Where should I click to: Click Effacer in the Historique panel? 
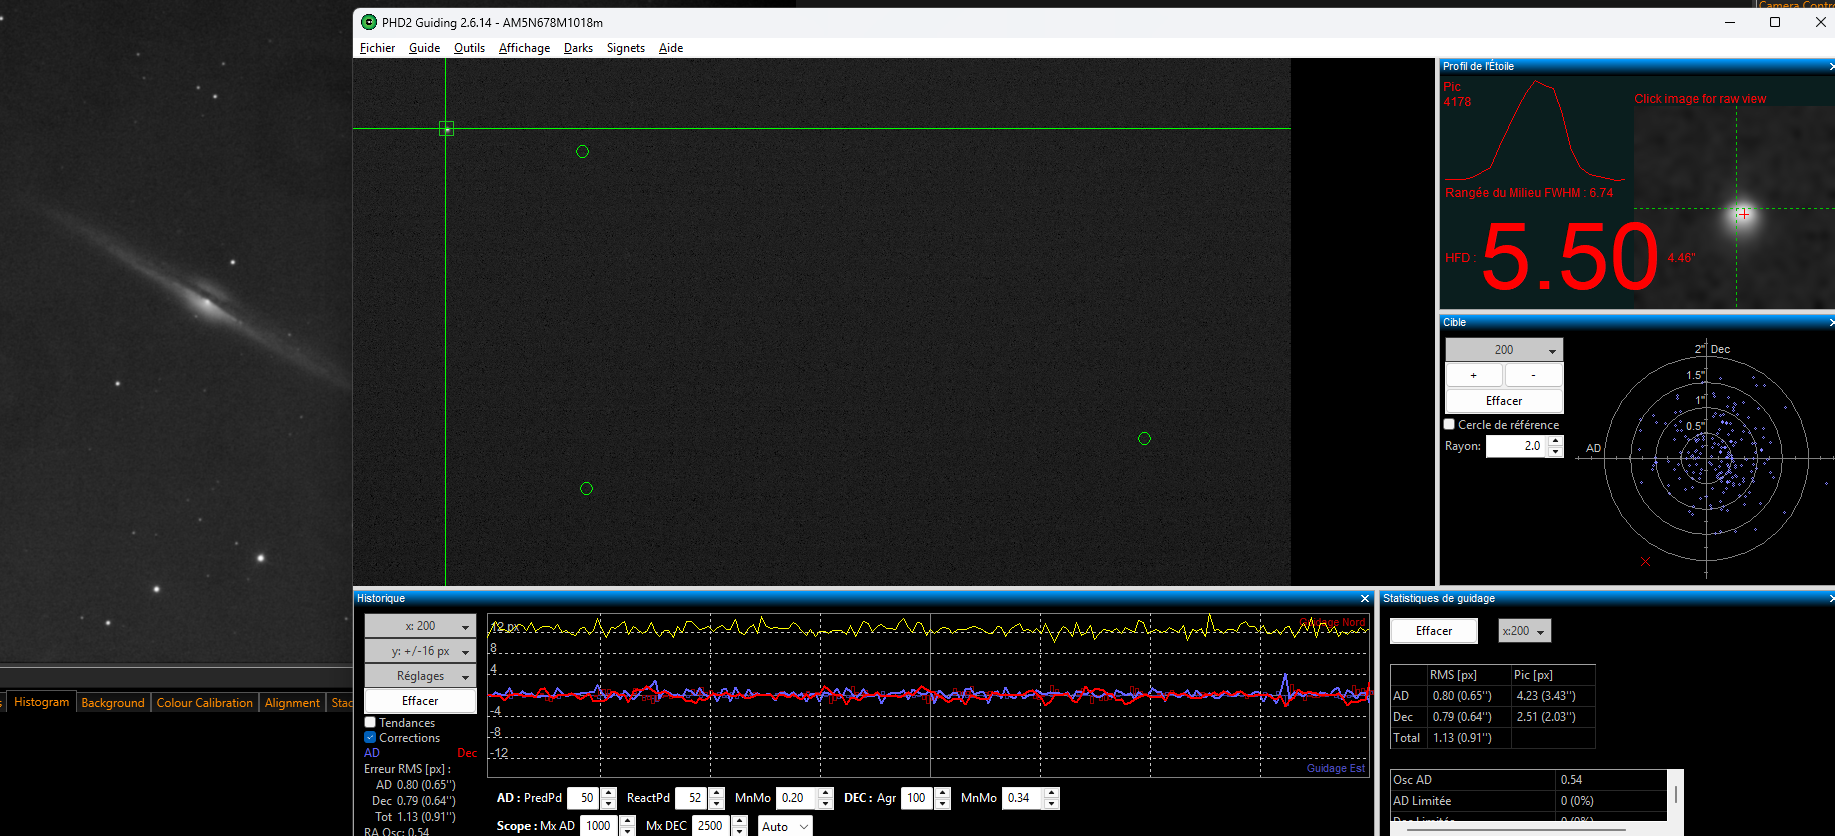[420, 701]
